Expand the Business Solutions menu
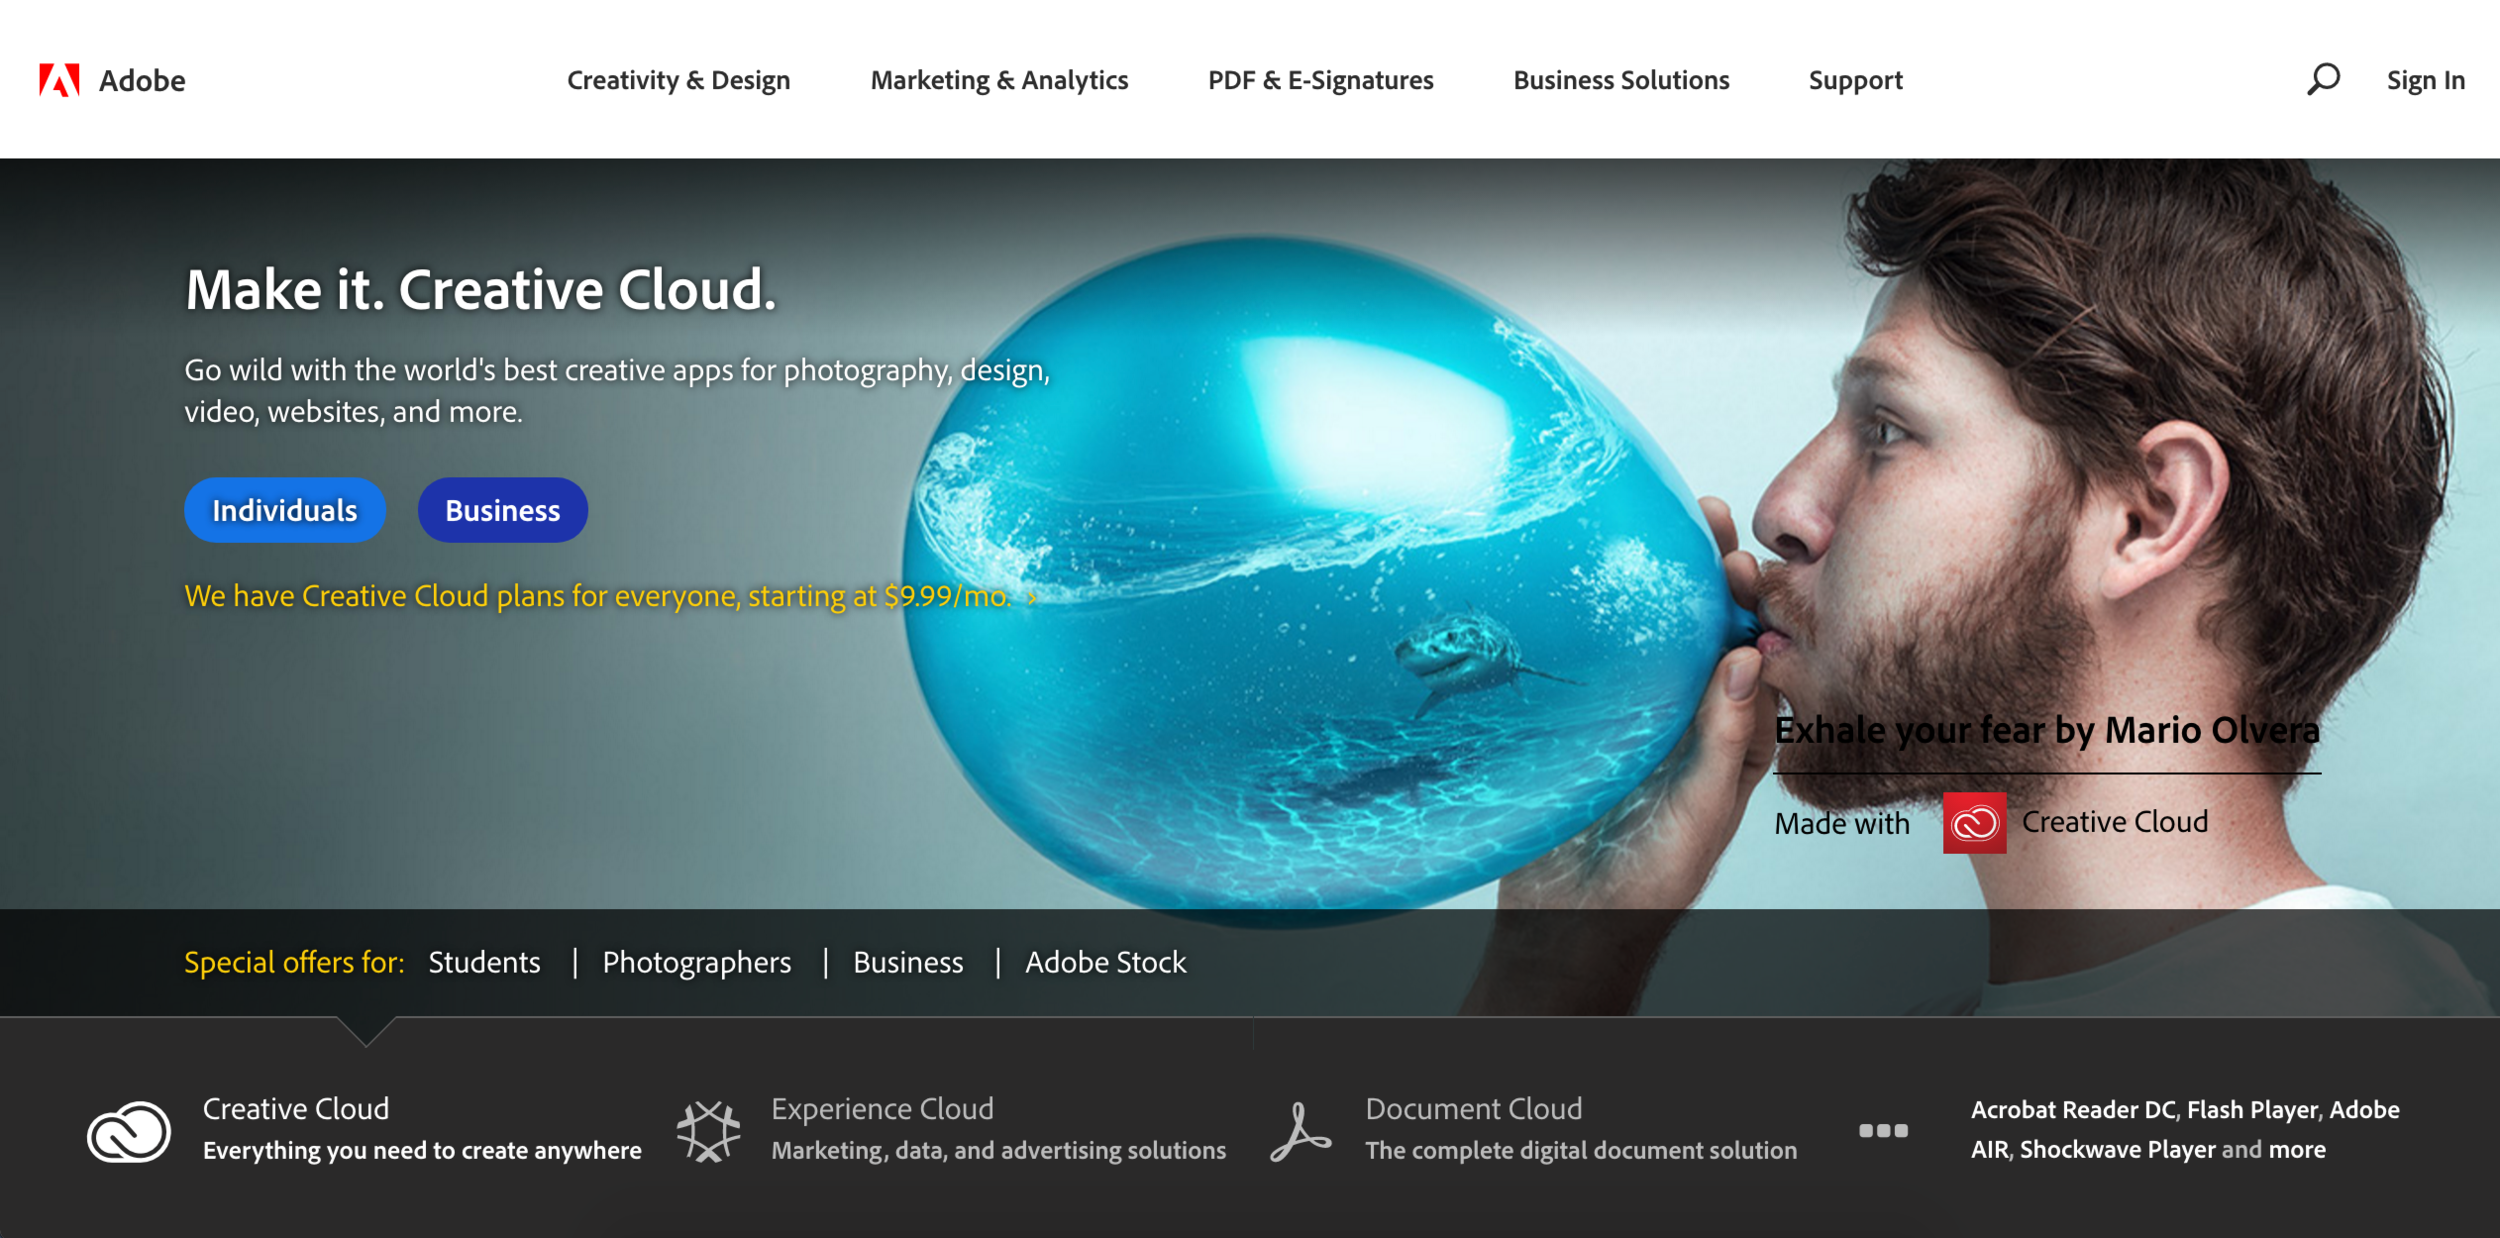 point(1620,80)
